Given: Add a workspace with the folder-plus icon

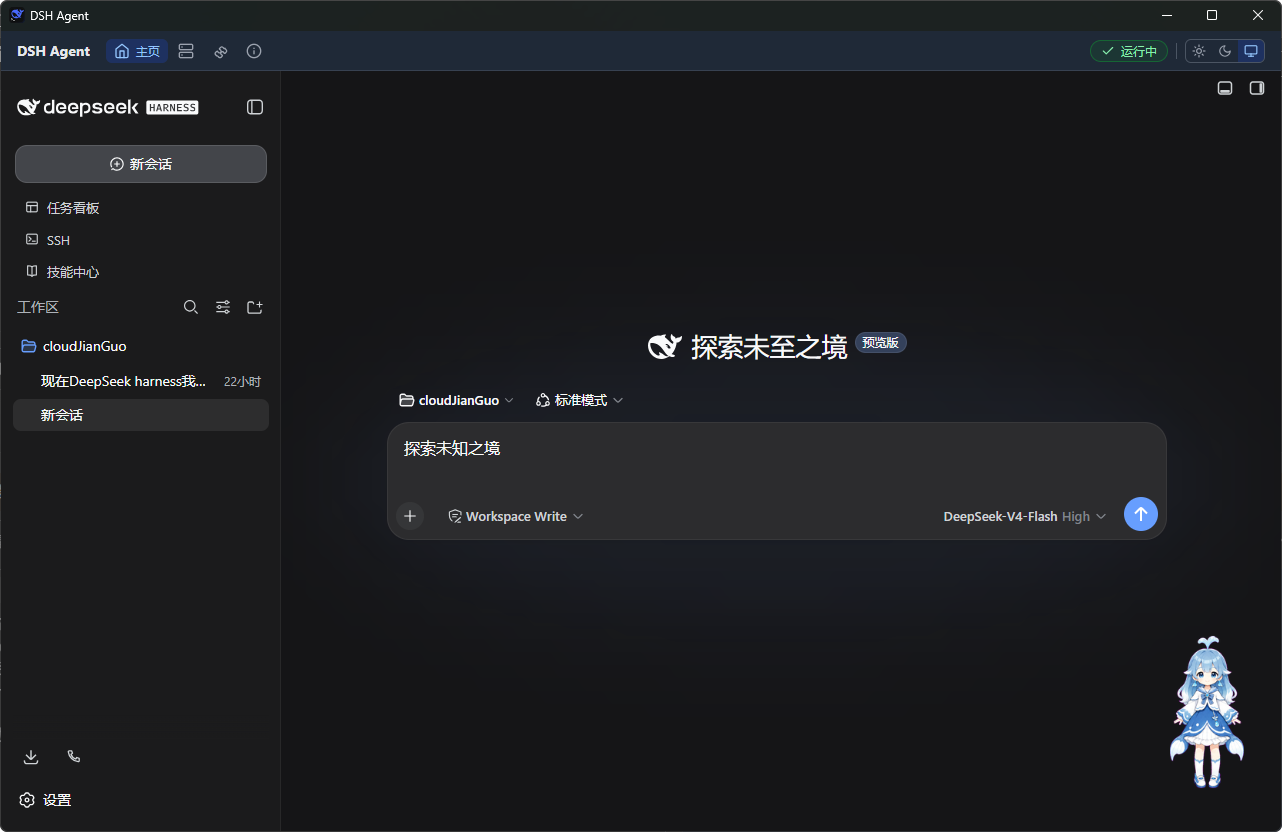Looking at the screenshot, I should click(255, 307).
